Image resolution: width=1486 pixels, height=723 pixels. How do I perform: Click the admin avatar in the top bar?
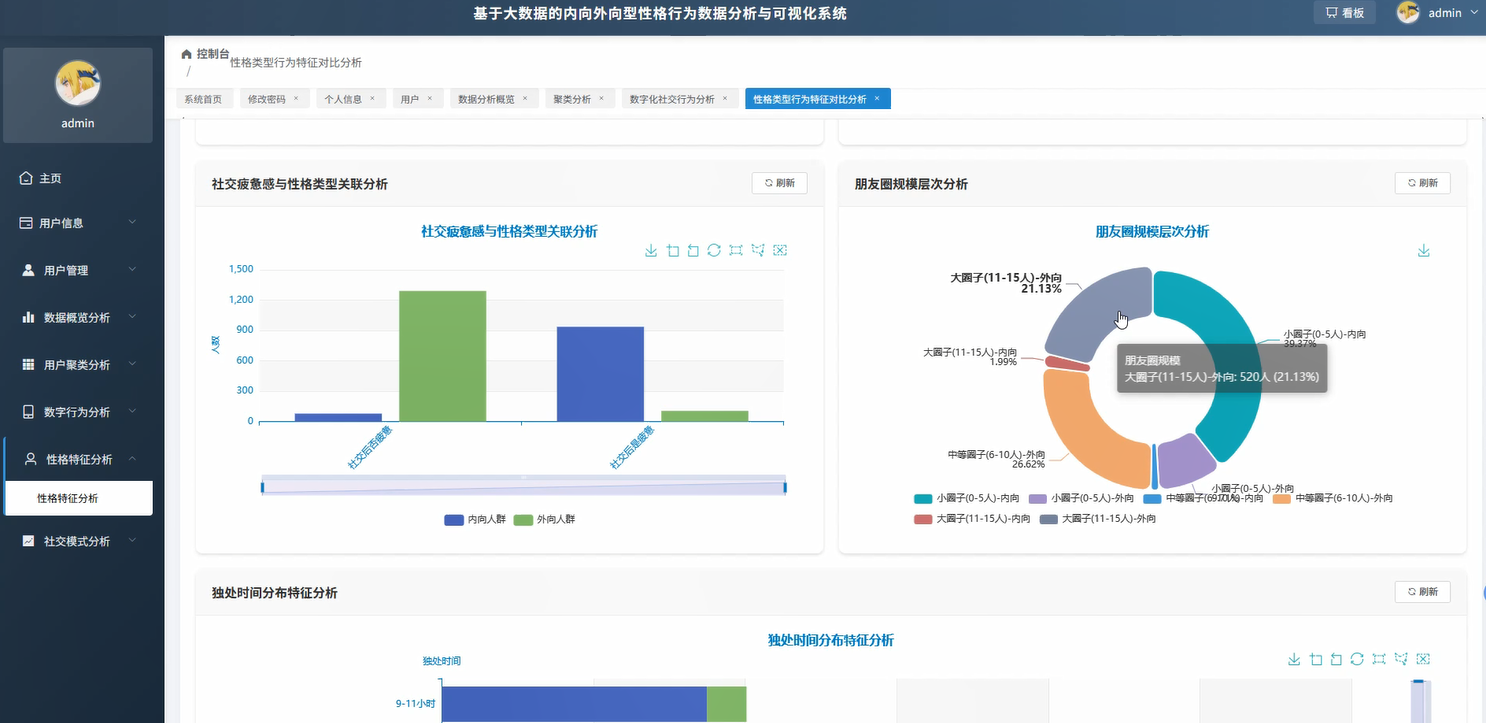(1408, 13)
